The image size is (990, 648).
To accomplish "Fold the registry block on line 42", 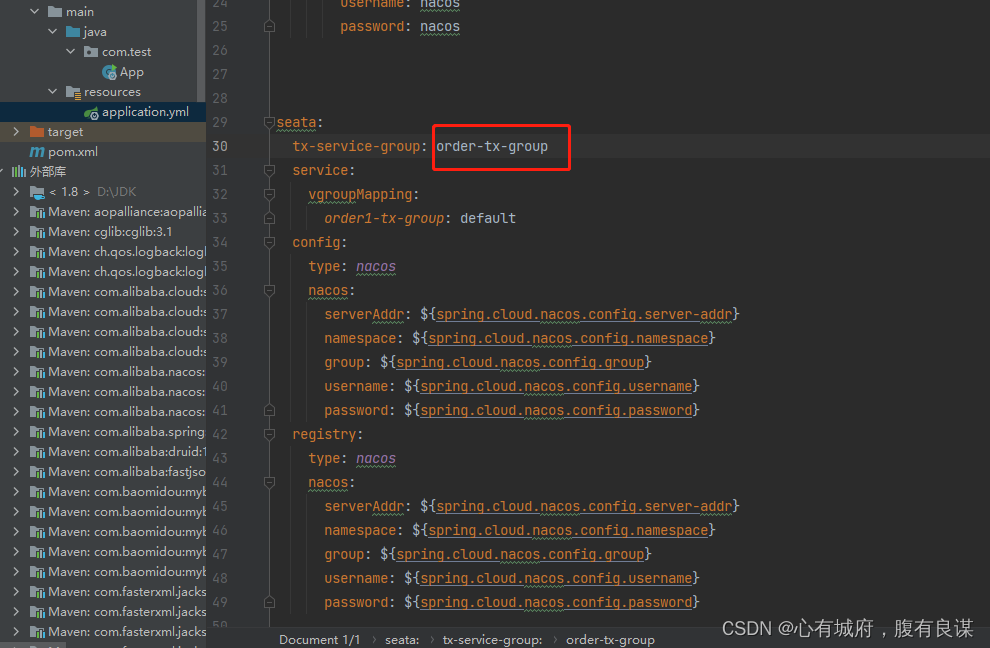I will tap(270, 435).
